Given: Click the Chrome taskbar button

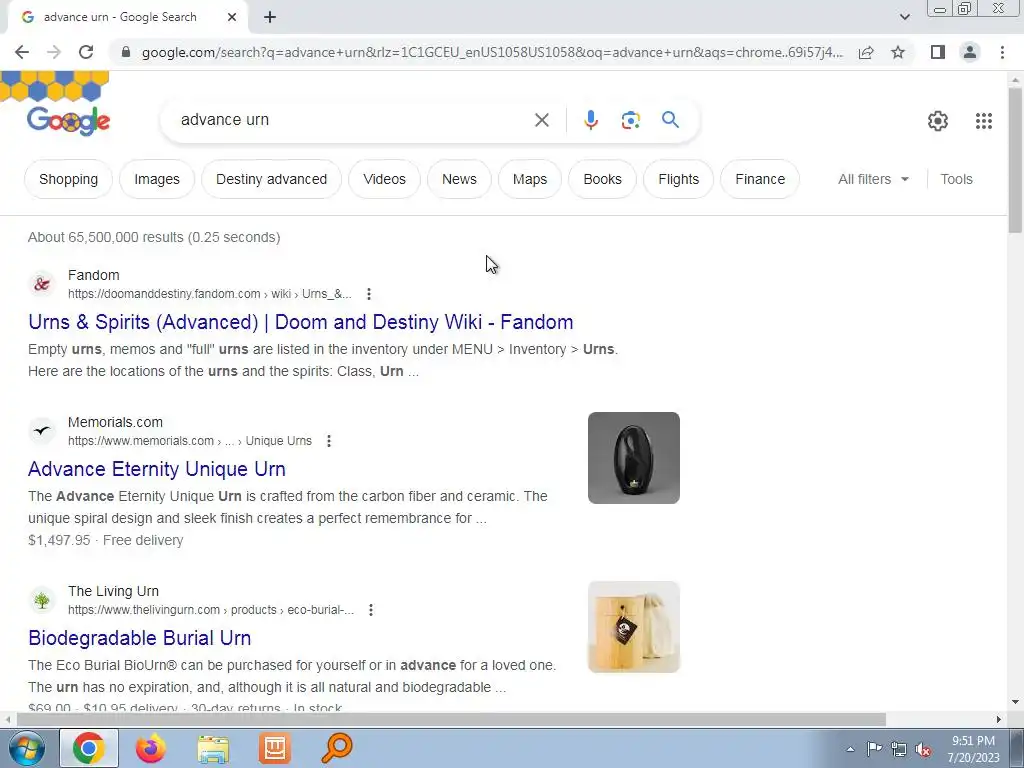Looking at the screenshot, I should (x=89, y=748).
